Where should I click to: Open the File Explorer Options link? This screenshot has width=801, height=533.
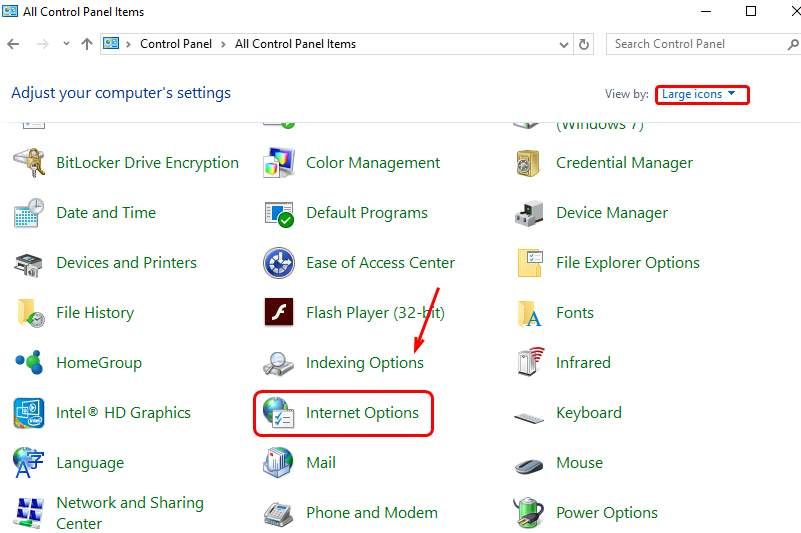tap(627, 263)
